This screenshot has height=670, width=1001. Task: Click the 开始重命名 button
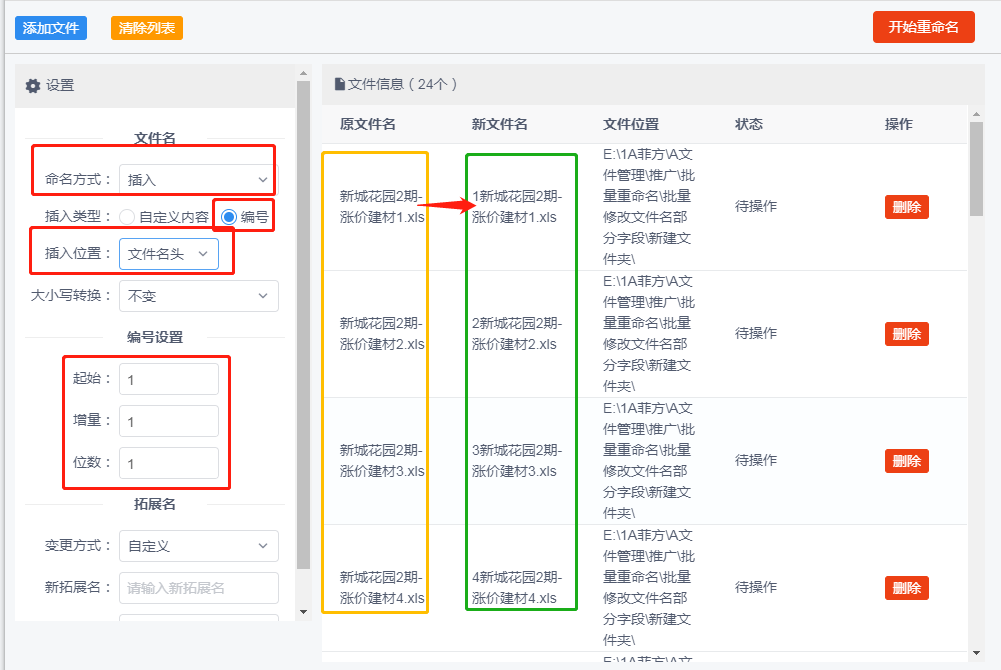pyautogui.click(x=924, y=27)
